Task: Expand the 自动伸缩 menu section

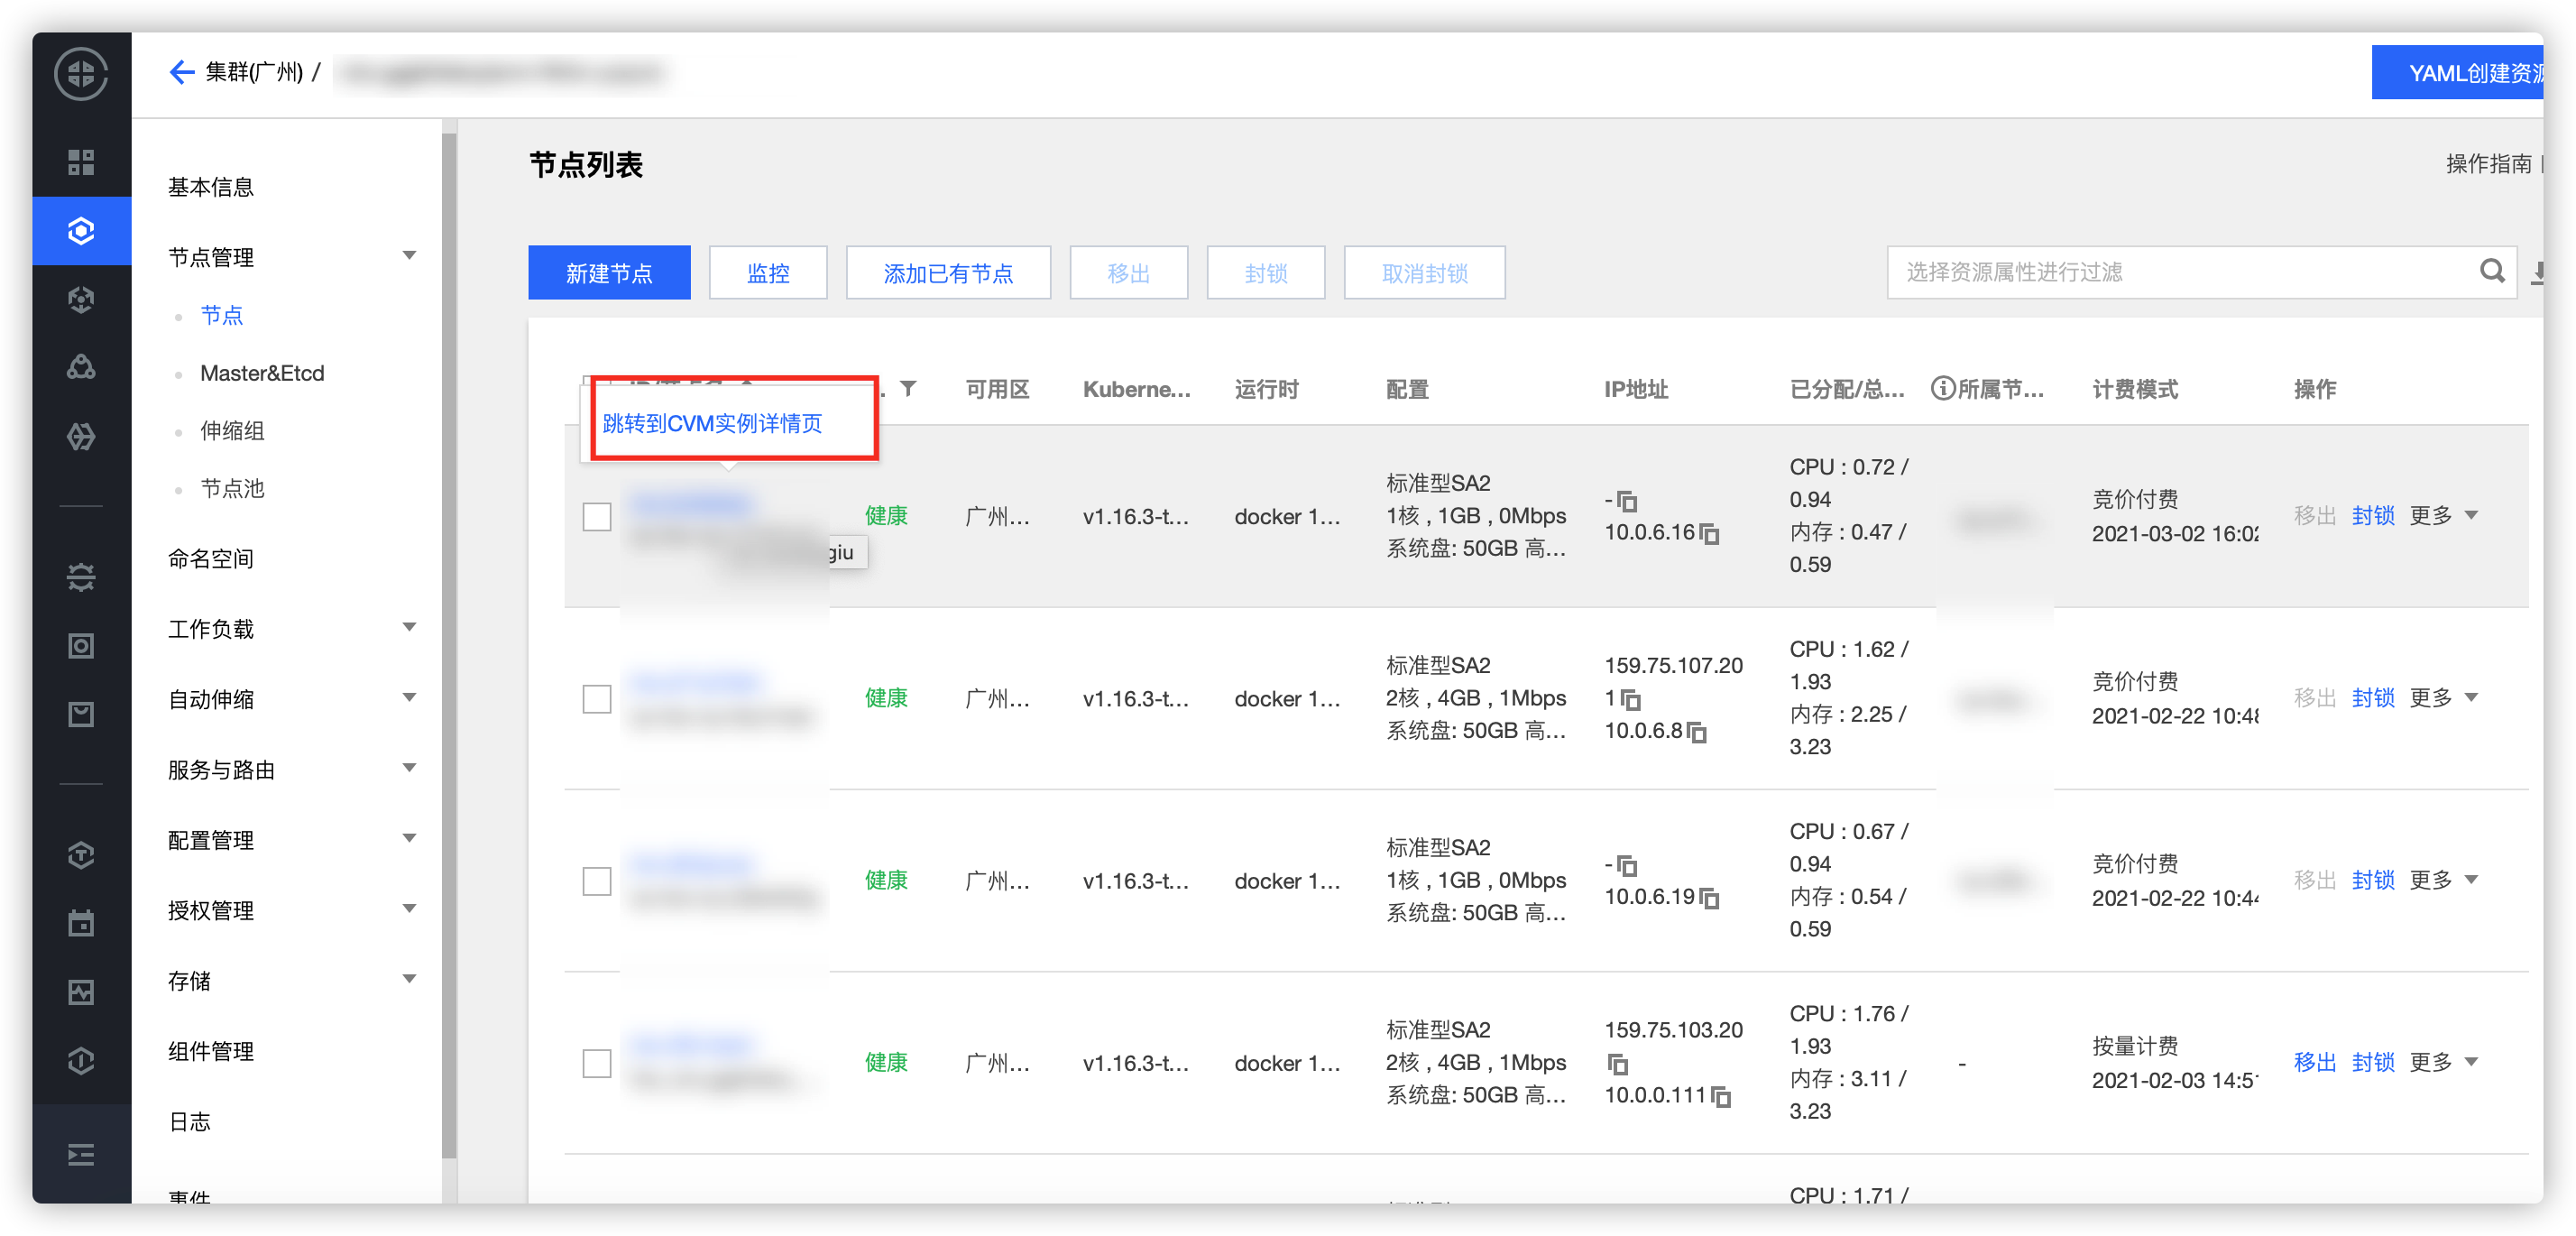Action: (x=409, y=698)
